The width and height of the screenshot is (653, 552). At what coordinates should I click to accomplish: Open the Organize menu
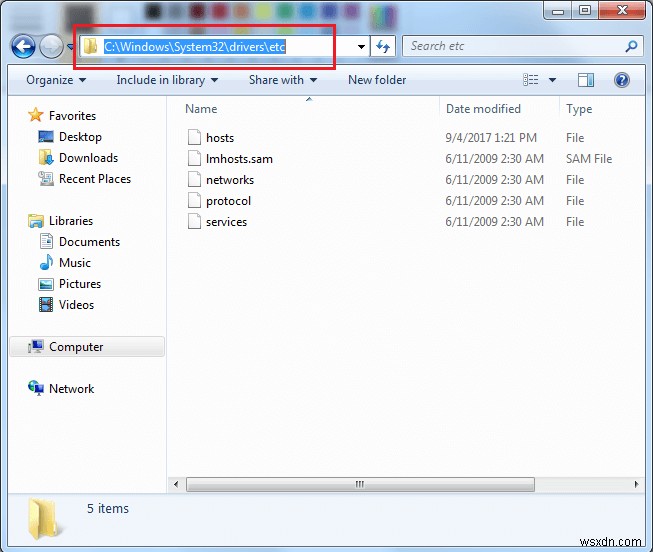56,80
